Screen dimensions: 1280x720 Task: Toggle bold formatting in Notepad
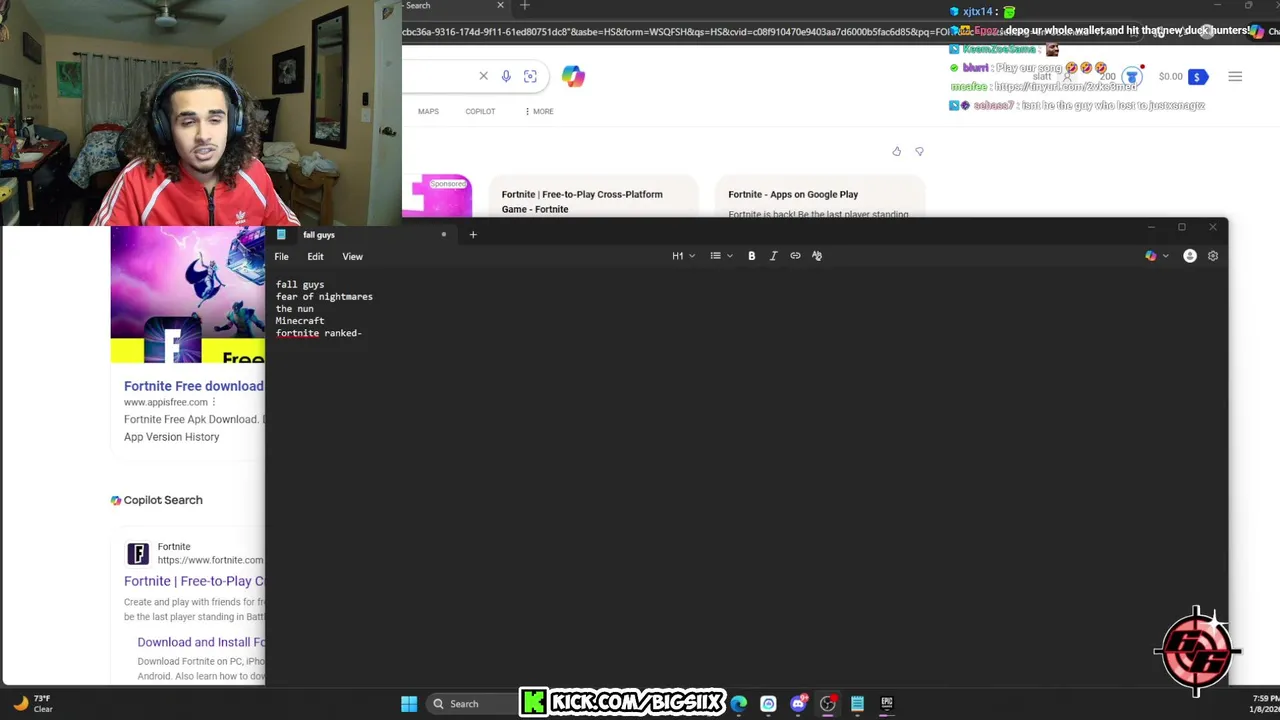tap(752, 256)
